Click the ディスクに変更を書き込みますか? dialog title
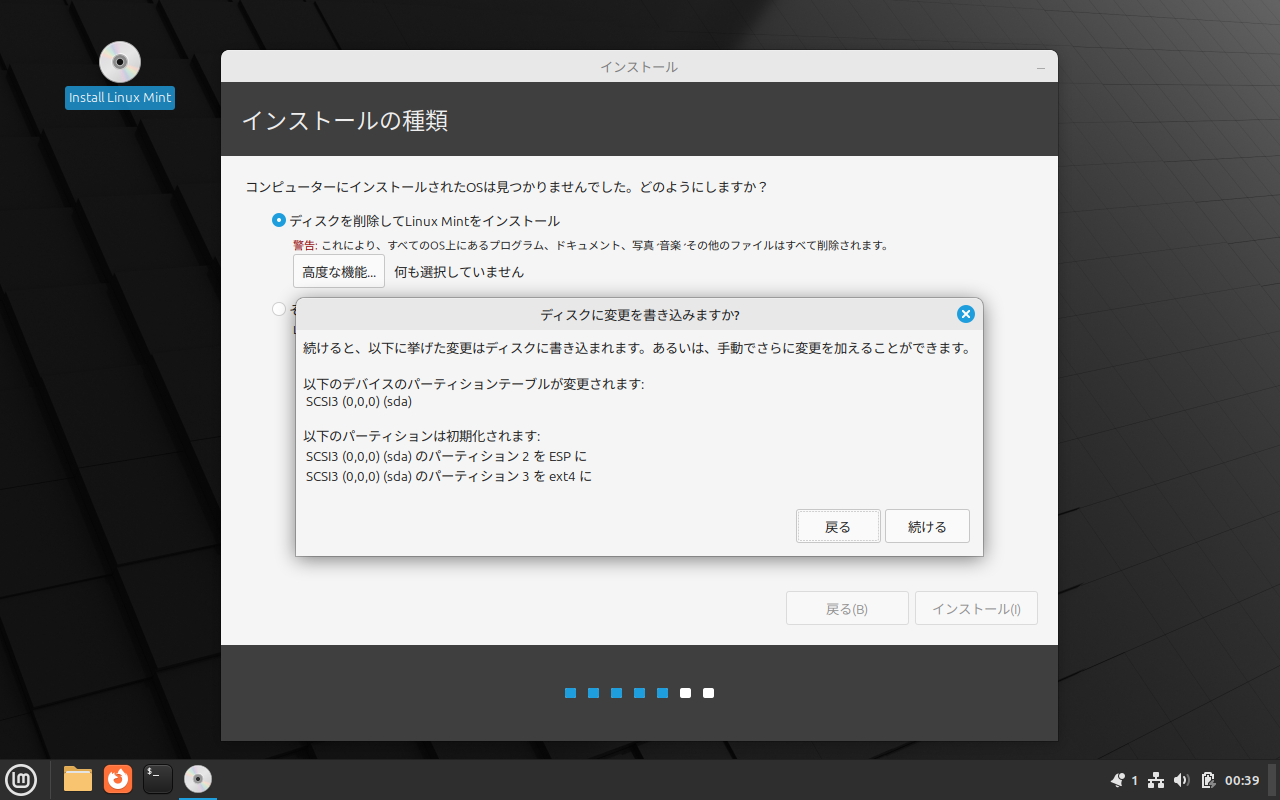1280x800 pixels. tap(640, 315)
